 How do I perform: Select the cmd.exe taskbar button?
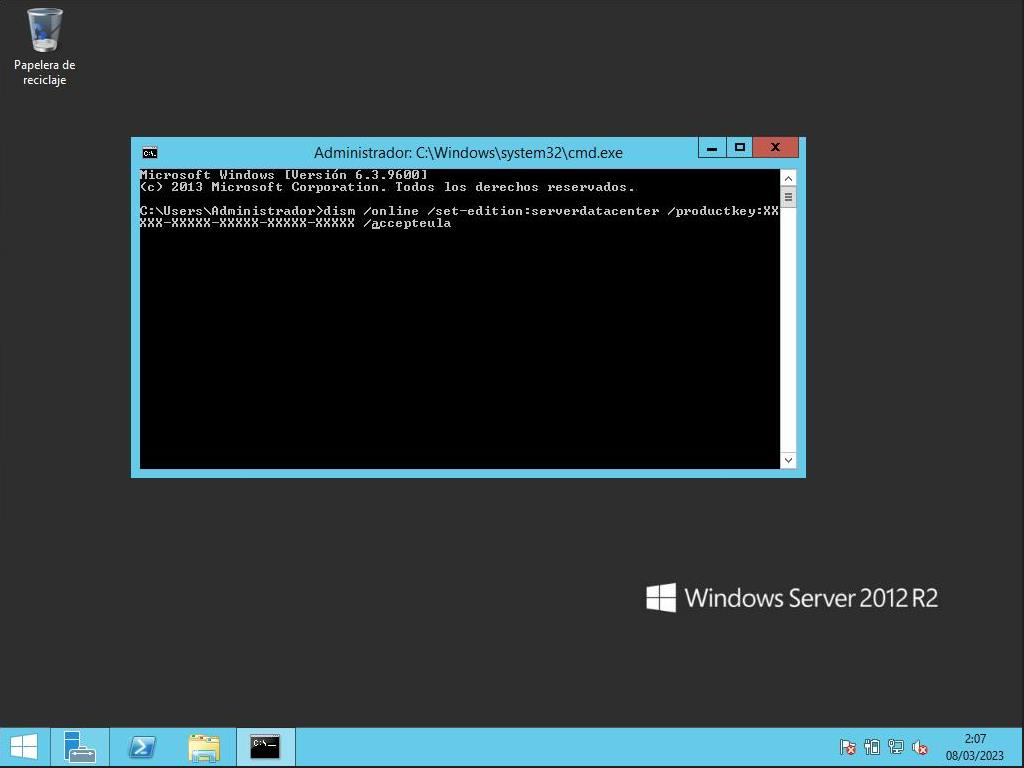click(x=265, y=747)
